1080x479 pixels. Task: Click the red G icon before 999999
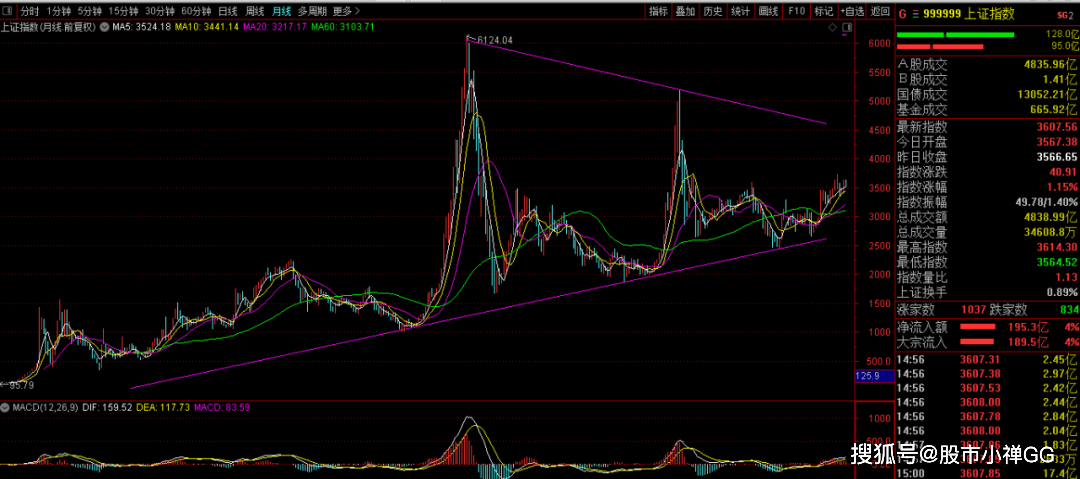(x=902, y=14)
